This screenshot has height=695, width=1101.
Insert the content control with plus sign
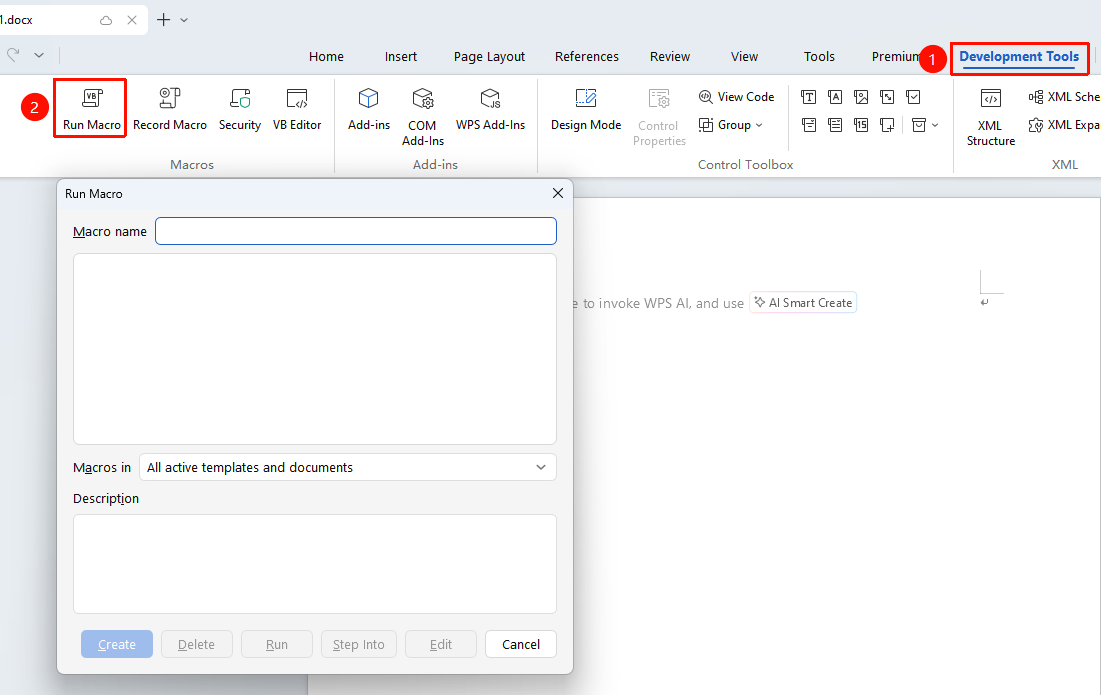point(887,125)
